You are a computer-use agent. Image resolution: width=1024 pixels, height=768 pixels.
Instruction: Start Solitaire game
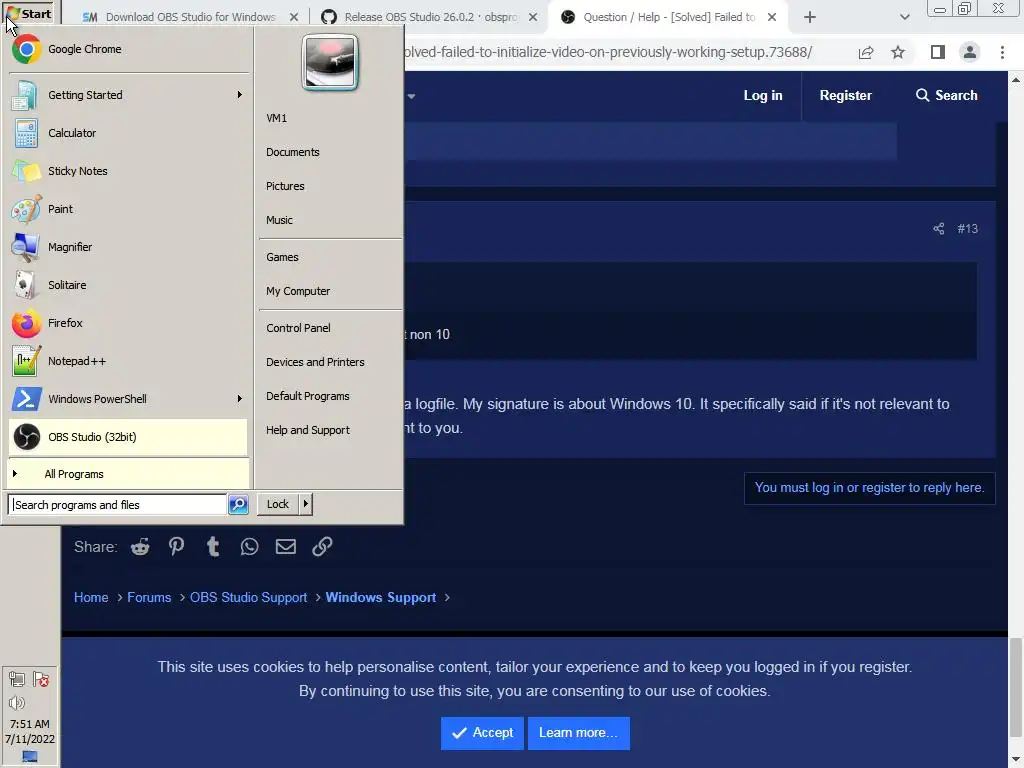point(128,285)
